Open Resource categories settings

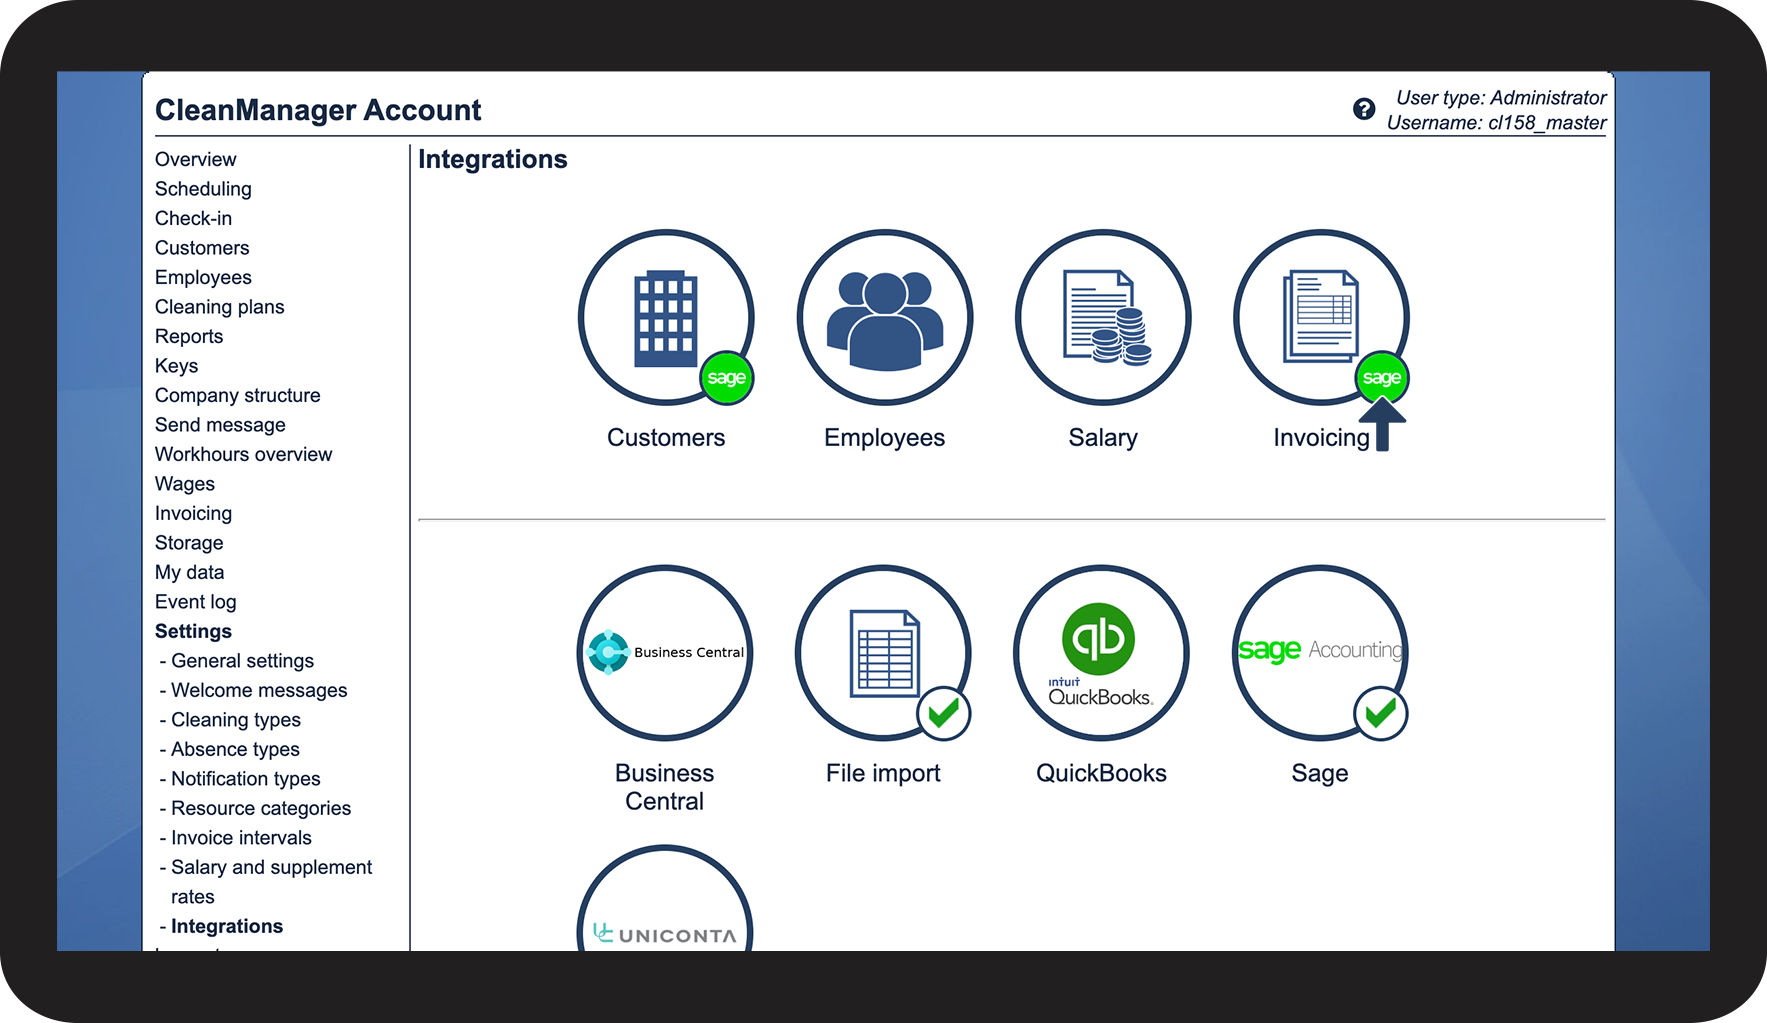261,808
